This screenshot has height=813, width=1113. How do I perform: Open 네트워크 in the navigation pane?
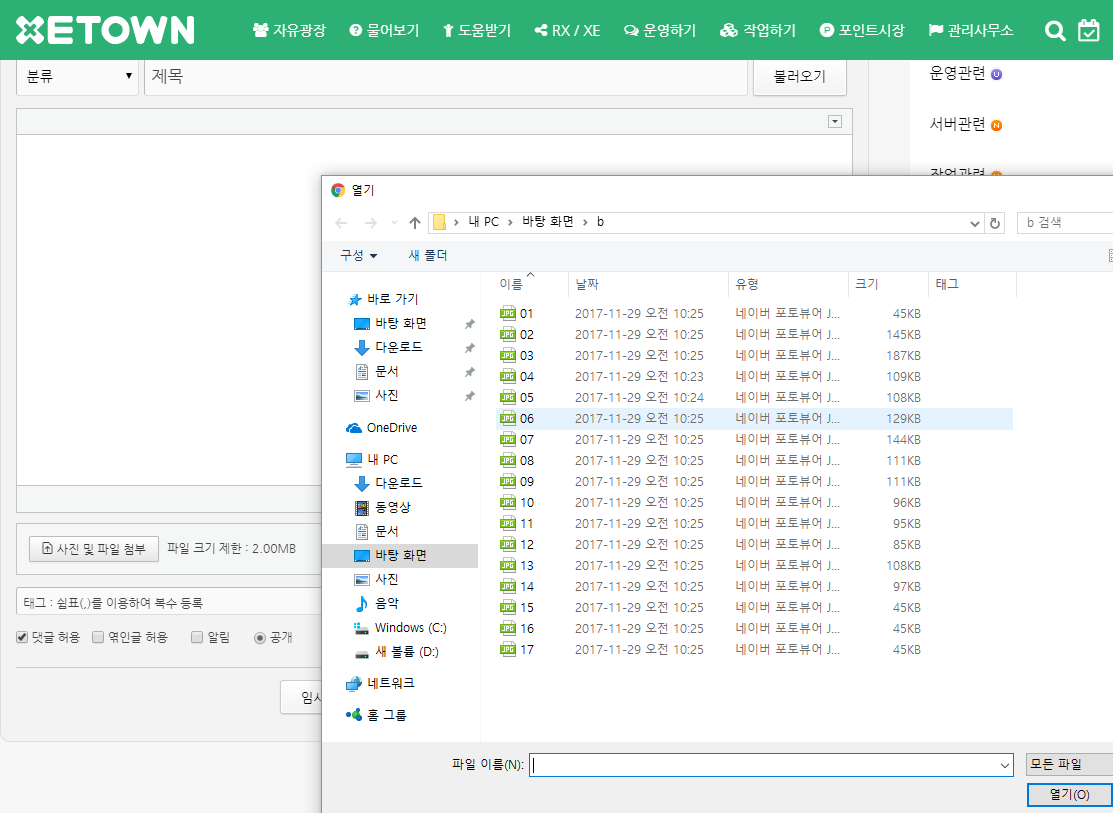390,683
